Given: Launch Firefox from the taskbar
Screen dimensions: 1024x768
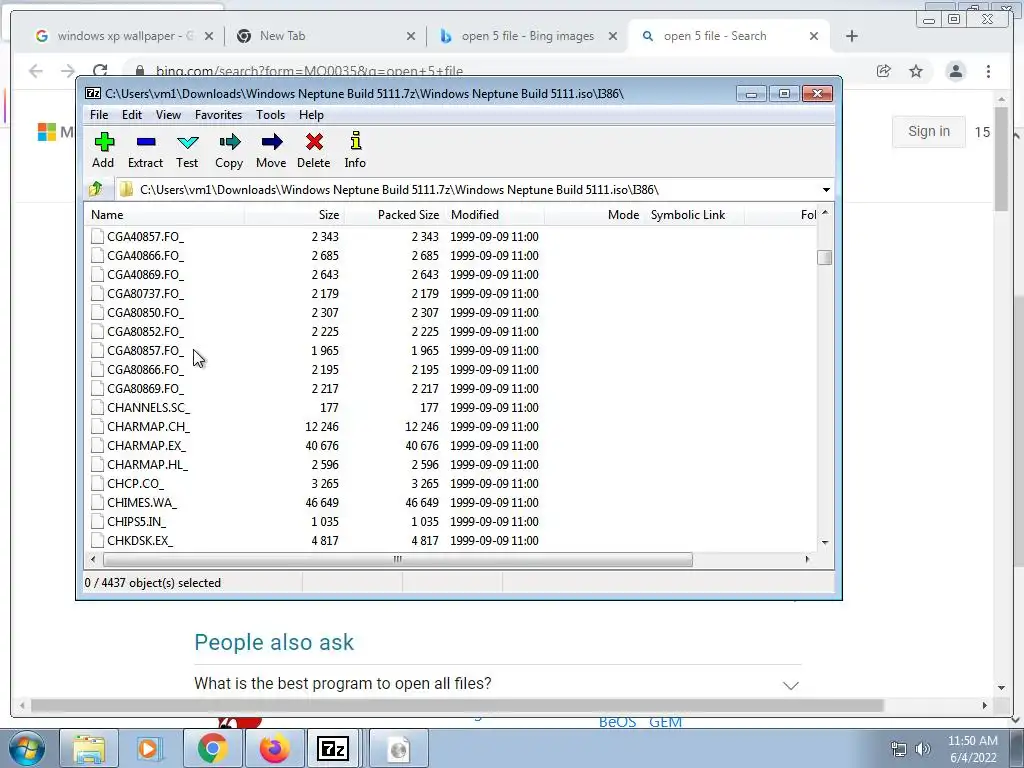Looking at the screenshot, I should pyautogui.click(x=274, y=748).
